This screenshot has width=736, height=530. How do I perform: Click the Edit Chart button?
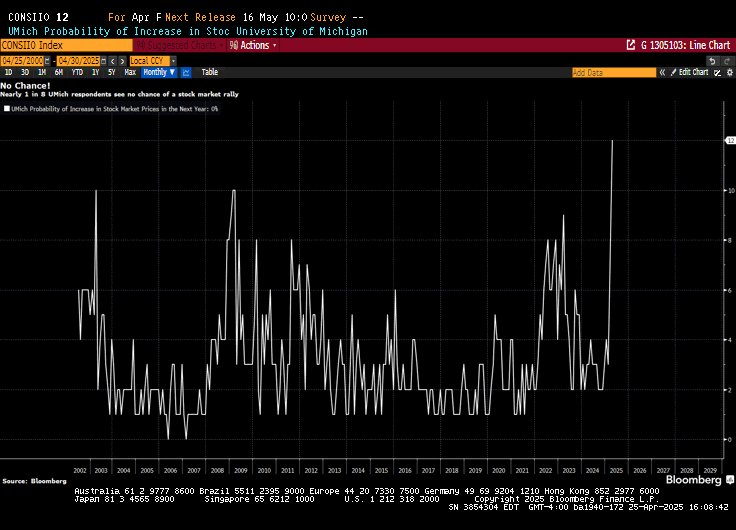tap(693, 72)
